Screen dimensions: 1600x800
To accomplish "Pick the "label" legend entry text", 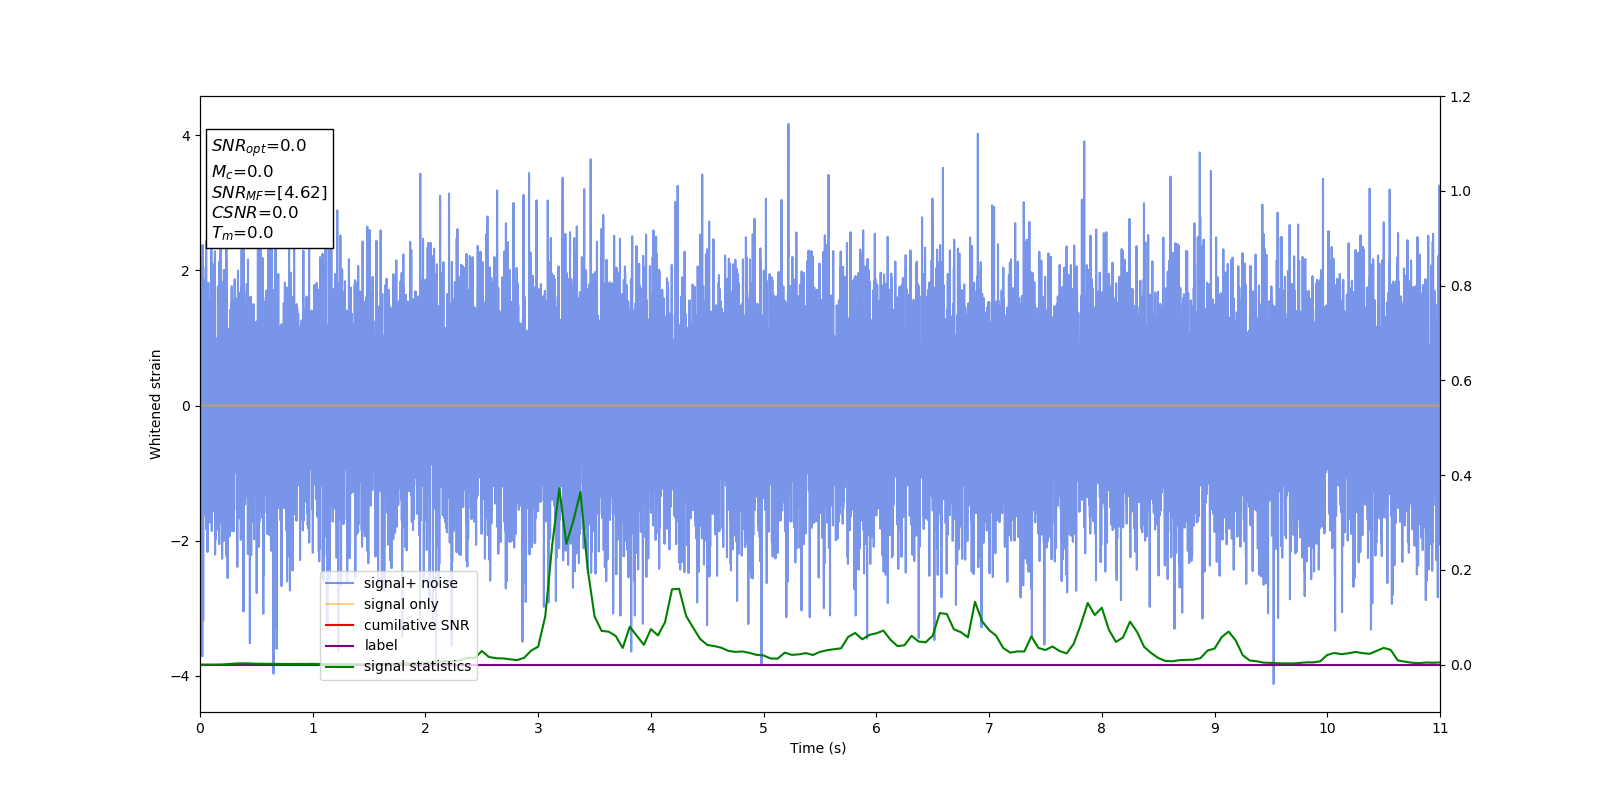I will tap(381, 646).
